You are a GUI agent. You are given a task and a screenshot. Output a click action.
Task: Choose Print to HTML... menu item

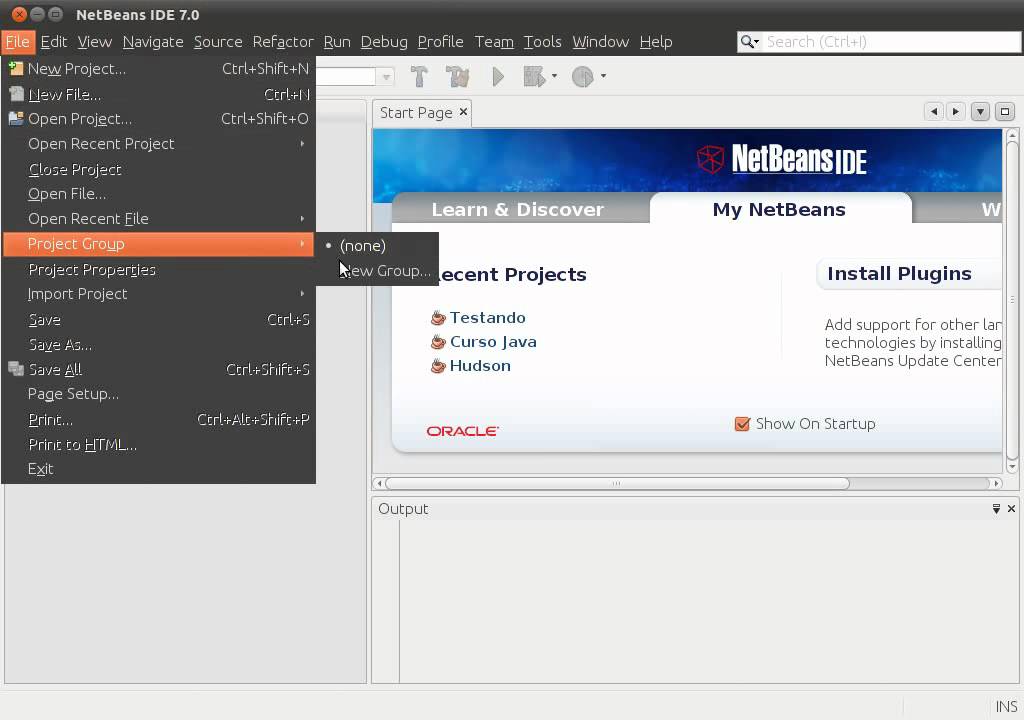(159, 444)
